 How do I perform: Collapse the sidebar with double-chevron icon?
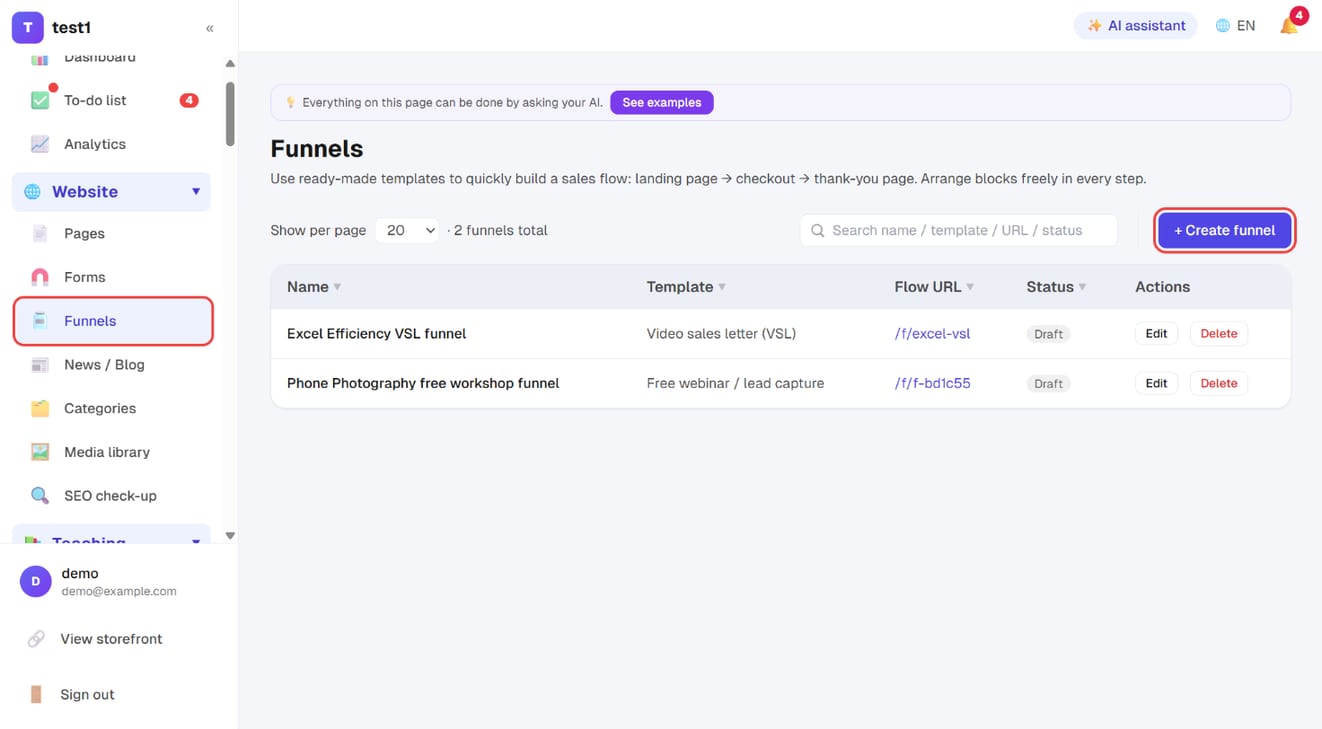pyautogui.click(x=209, y=28)
